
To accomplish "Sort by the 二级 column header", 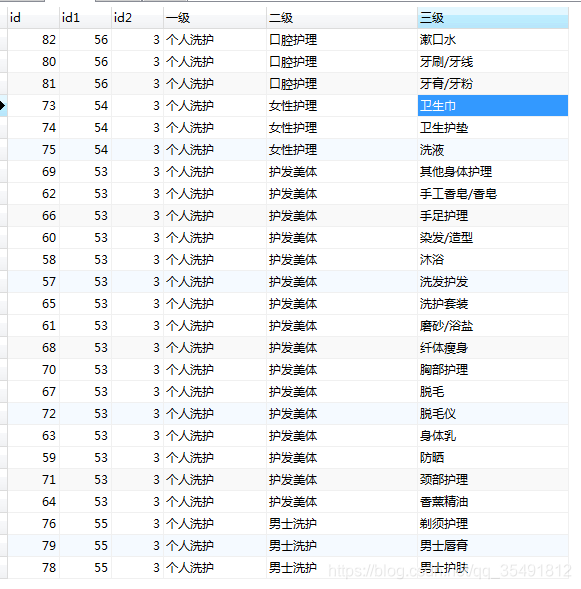I will (342, 18).
